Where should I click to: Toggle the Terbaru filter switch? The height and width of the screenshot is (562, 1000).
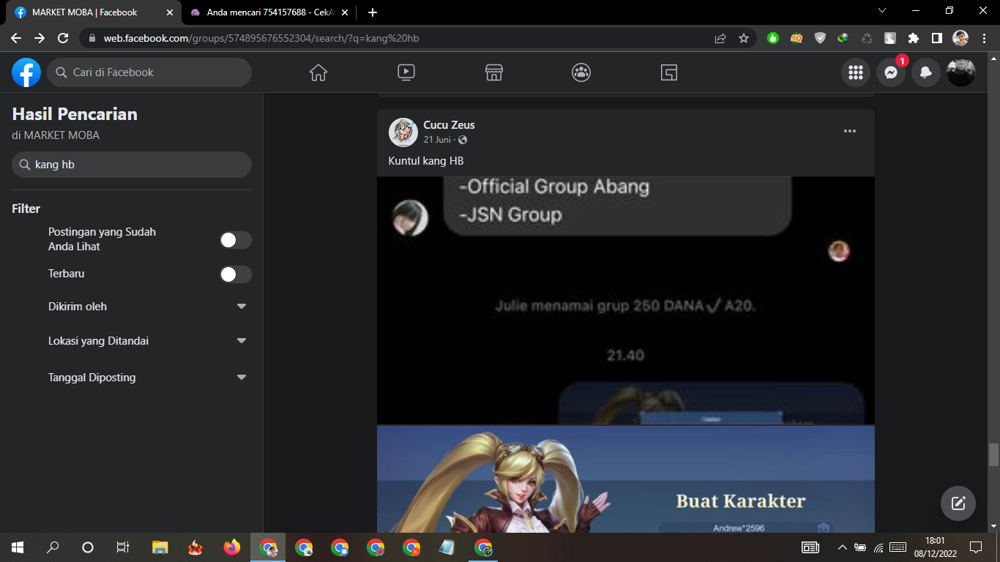point(235,274)
